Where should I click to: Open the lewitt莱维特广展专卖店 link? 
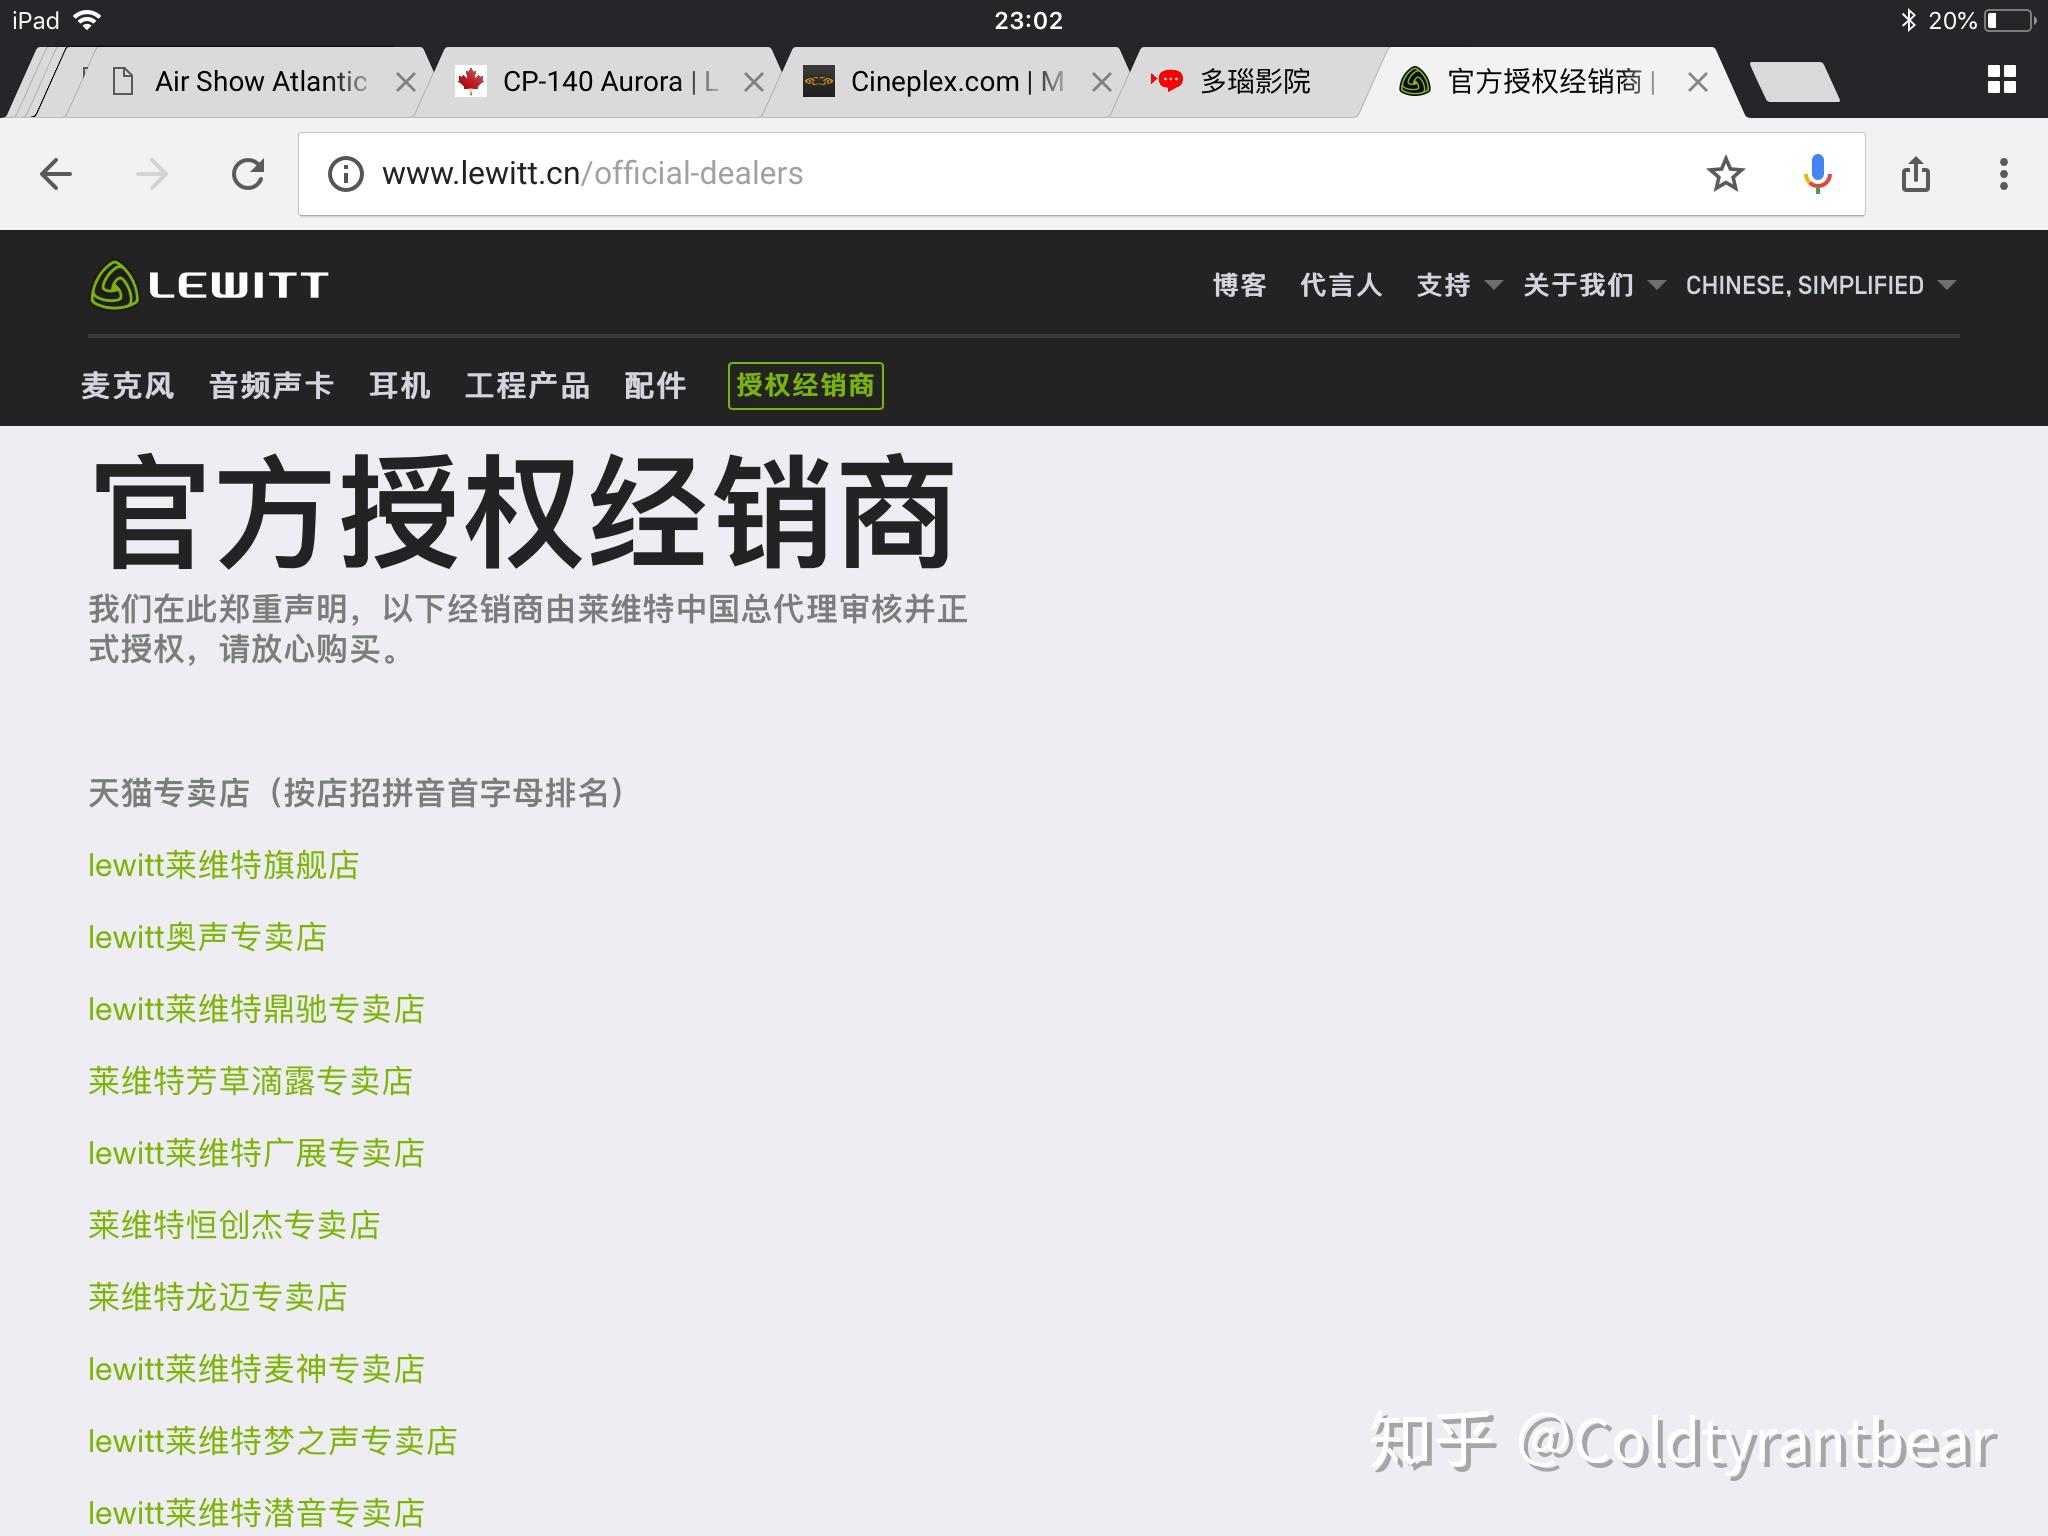click(x=256, y=1153)
